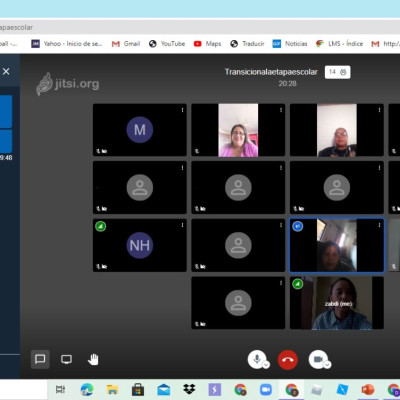Open Zoom from the Windows taskbar
The width and height of the screenshot is (400, 400).
266,389
